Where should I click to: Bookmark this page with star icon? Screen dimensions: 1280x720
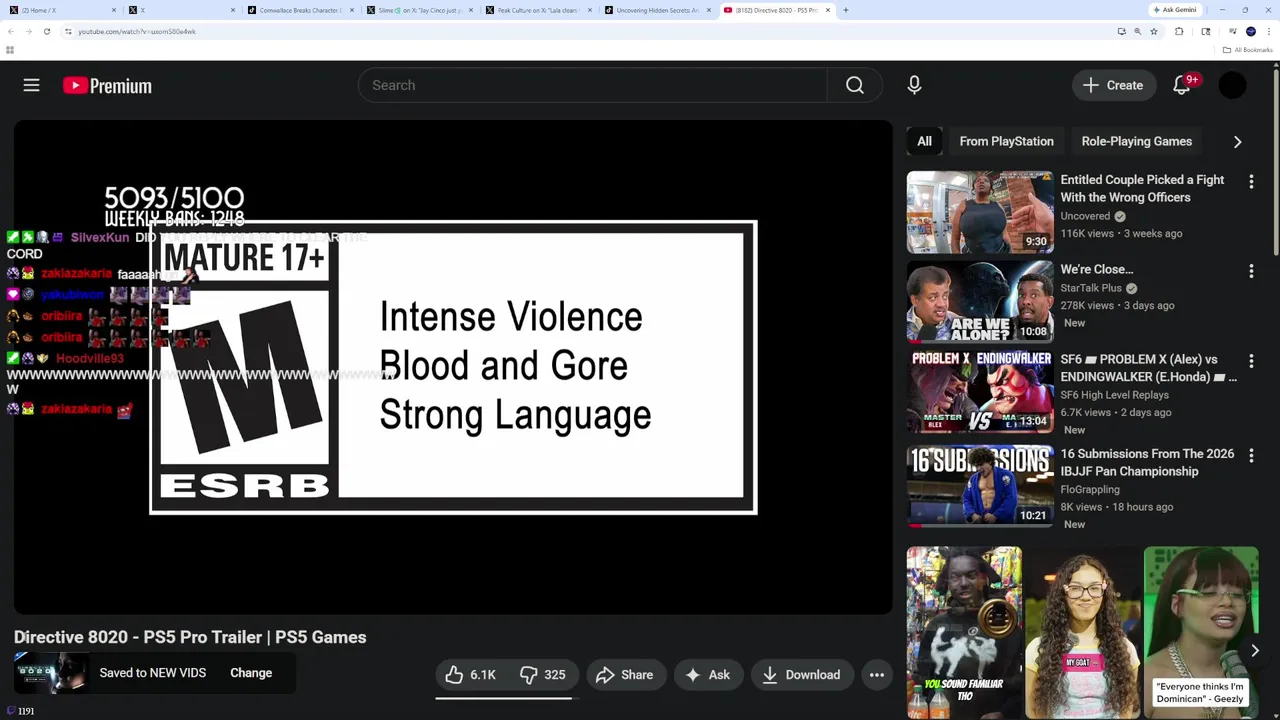1153,31
